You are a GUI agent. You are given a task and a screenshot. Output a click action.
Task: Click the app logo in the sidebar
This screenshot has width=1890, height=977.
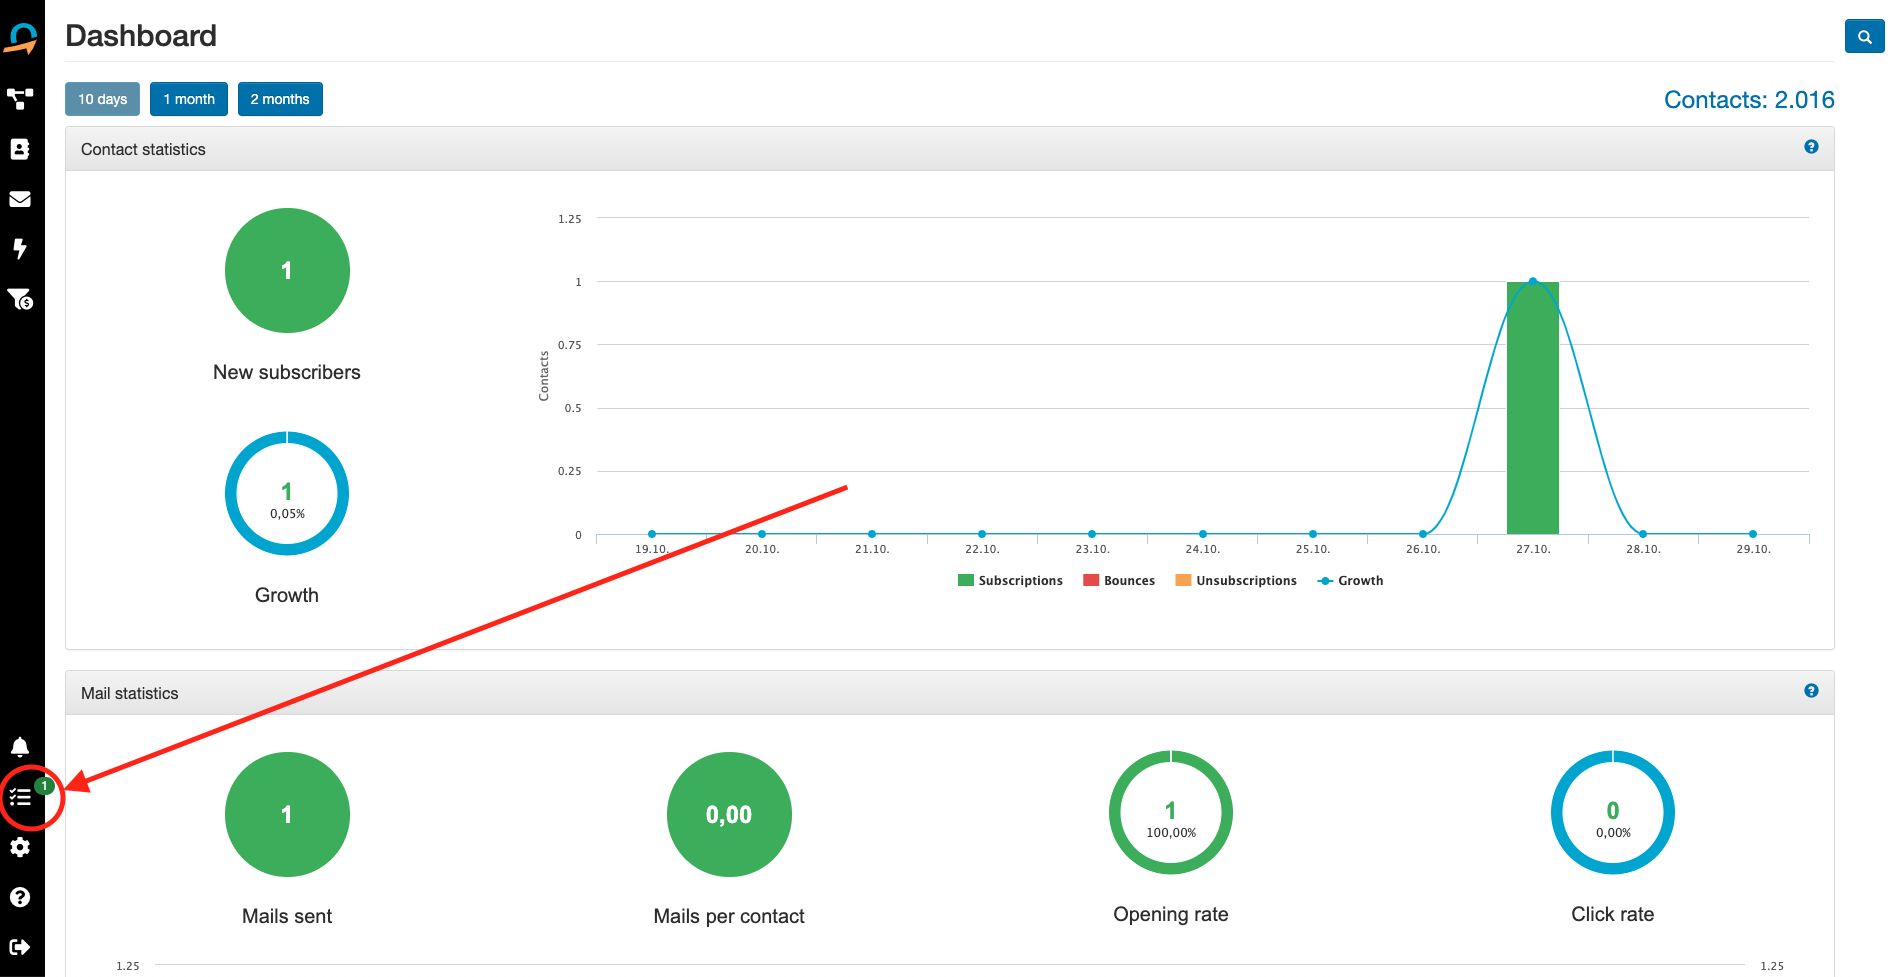click(x=21, y=39)
